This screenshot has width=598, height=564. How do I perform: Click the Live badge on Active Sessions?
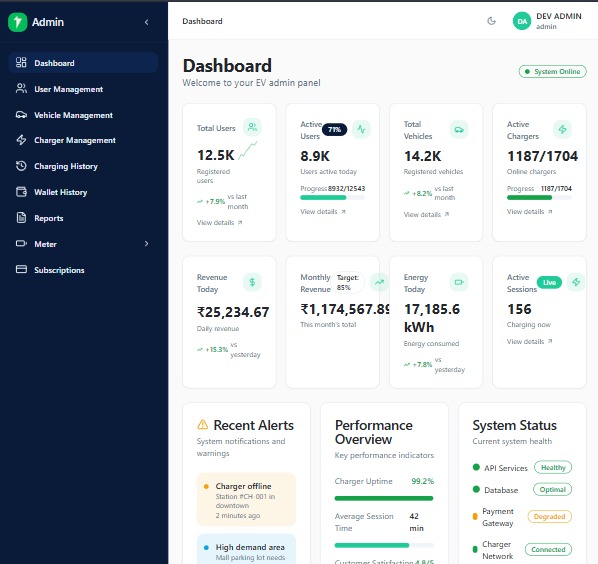click(549, 283)
